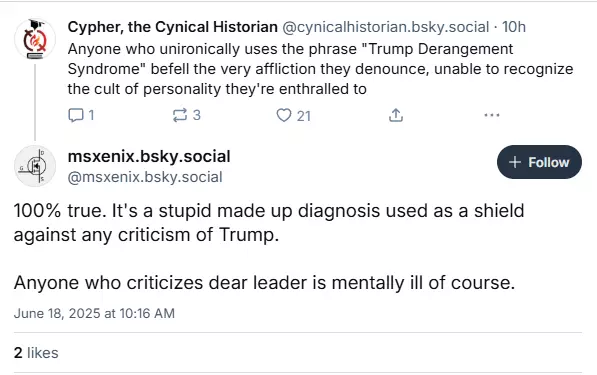Viewport: 597px width, 375px height.
Task: Repost Cypher's post using repost icon
Action: 180,115
